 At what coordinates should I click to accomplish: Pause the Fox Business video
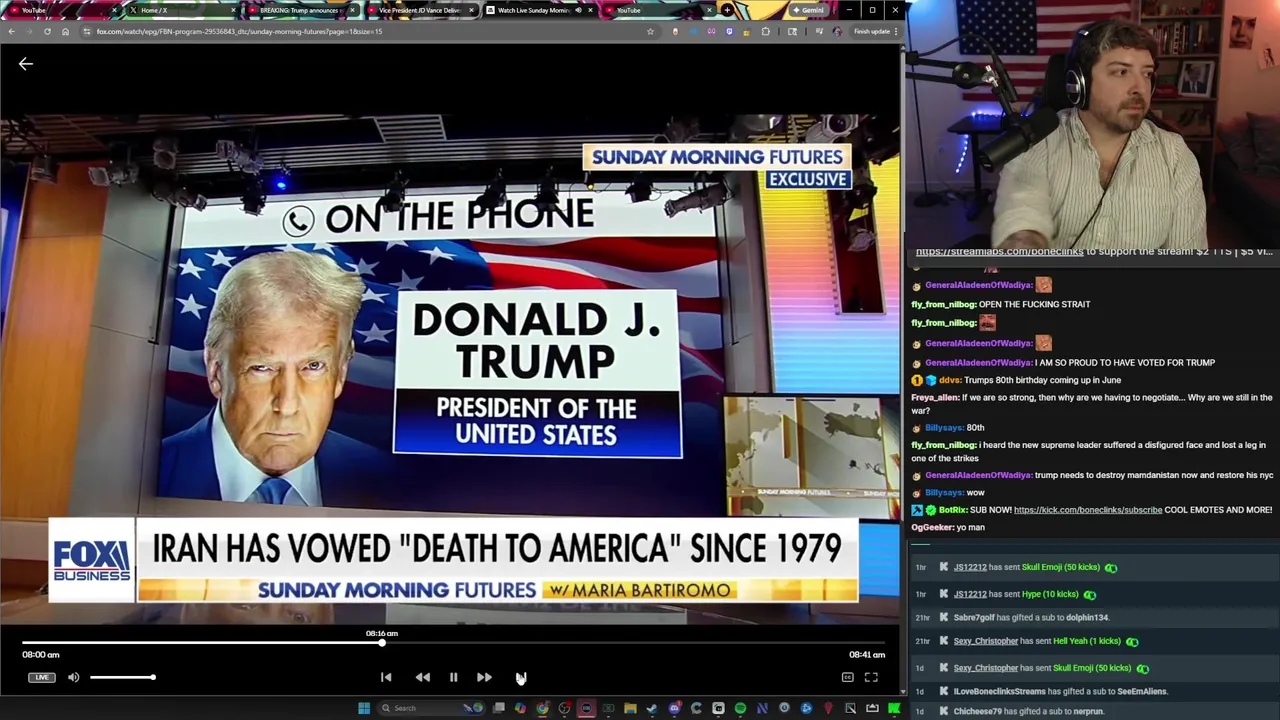point(453,677)
